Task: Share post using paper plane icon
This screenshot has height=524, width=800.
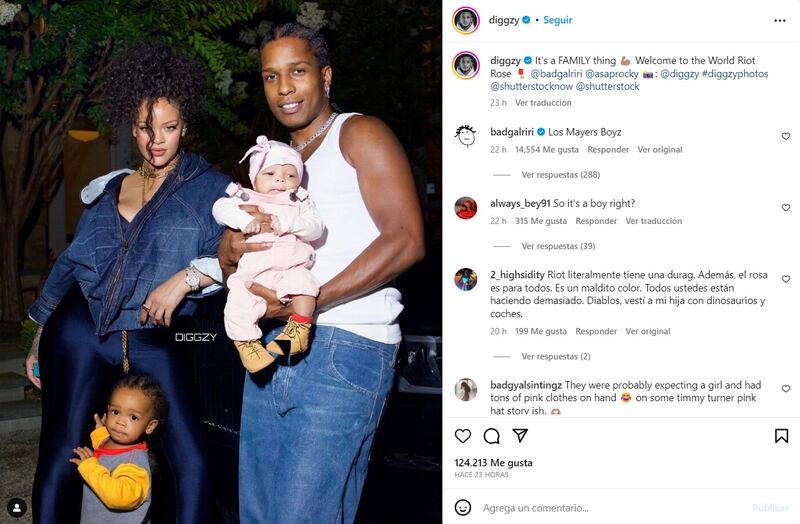Action: click(520, 435)
